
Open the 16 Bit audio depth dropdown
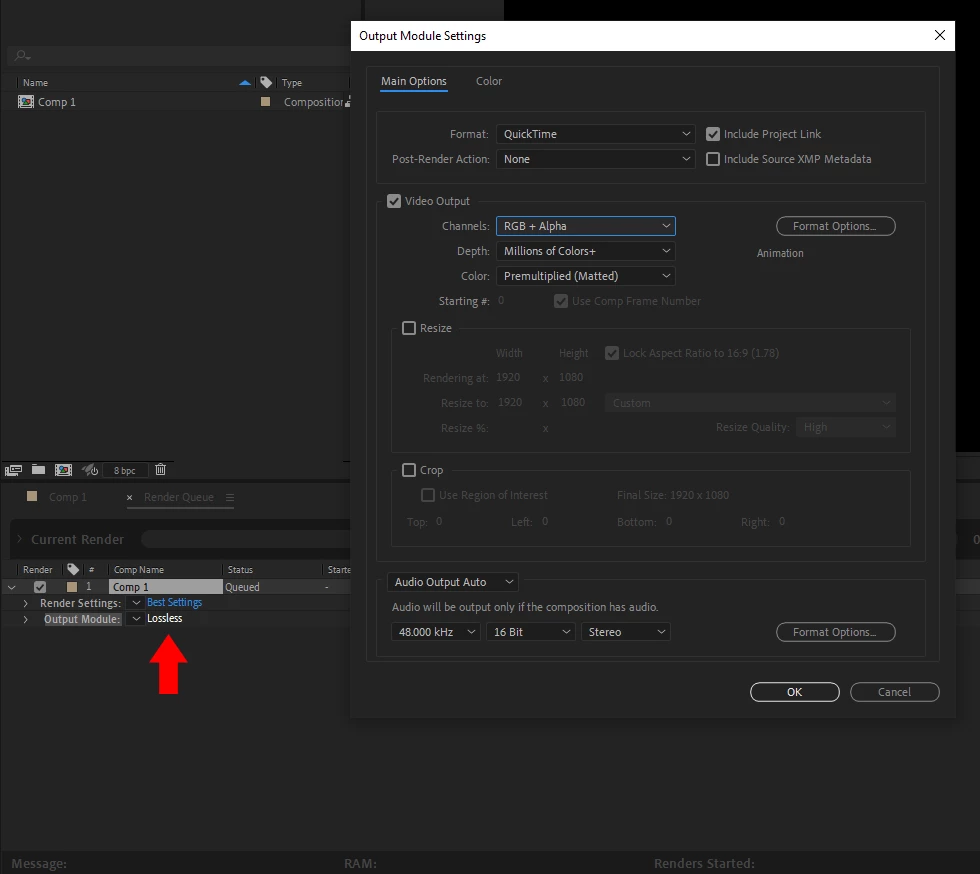(x=531, y=632)
